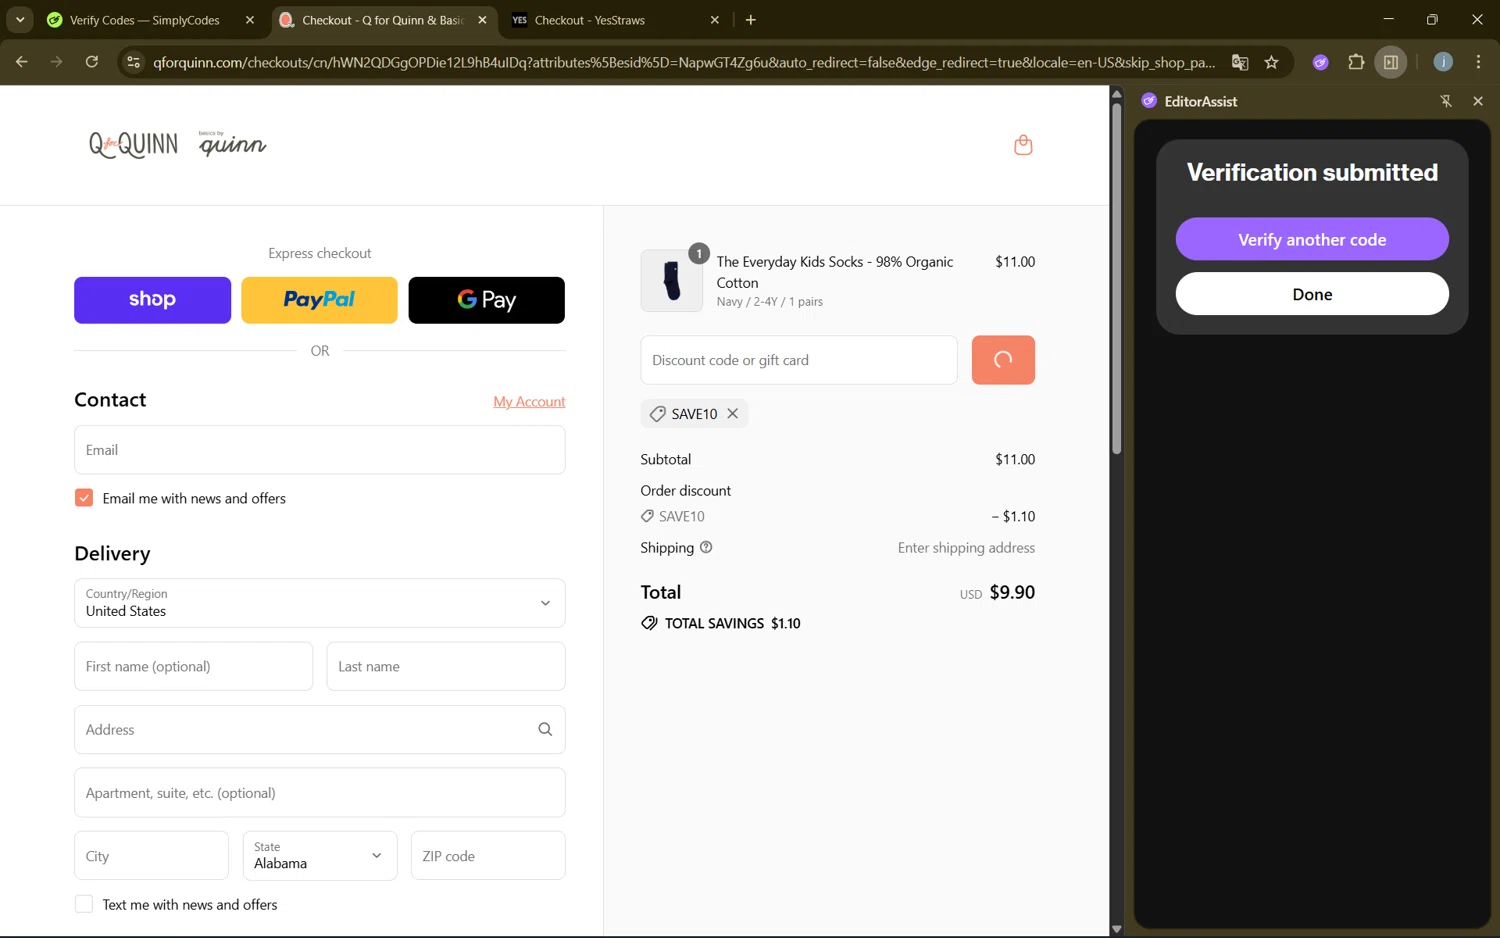Viewport: 1500px width, 938px height.
Task: Click the Done button in EditorAssist
Action: [x=1312, y=294]
